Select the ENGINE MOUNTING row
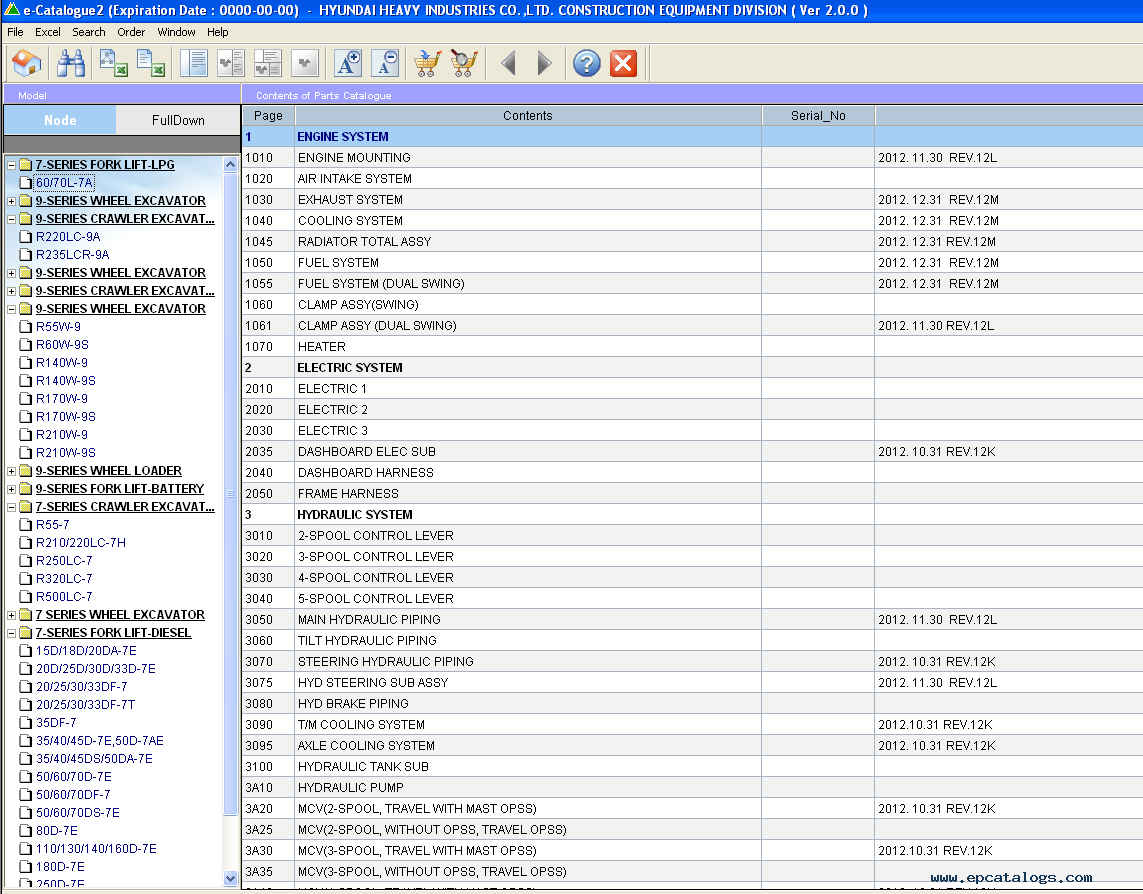 click(x=693, y=158)
